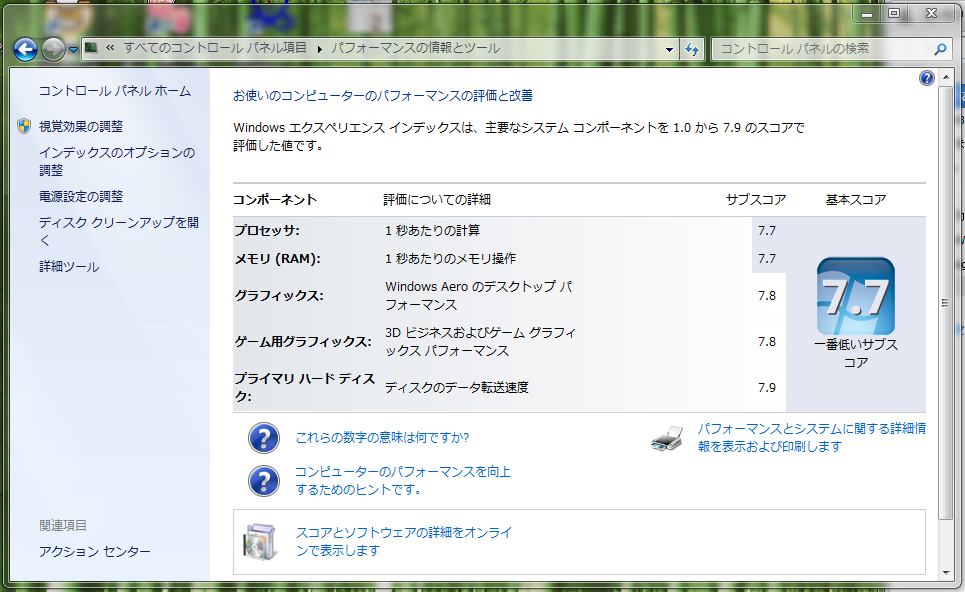Click the サブスコア column header

point(756,199)
